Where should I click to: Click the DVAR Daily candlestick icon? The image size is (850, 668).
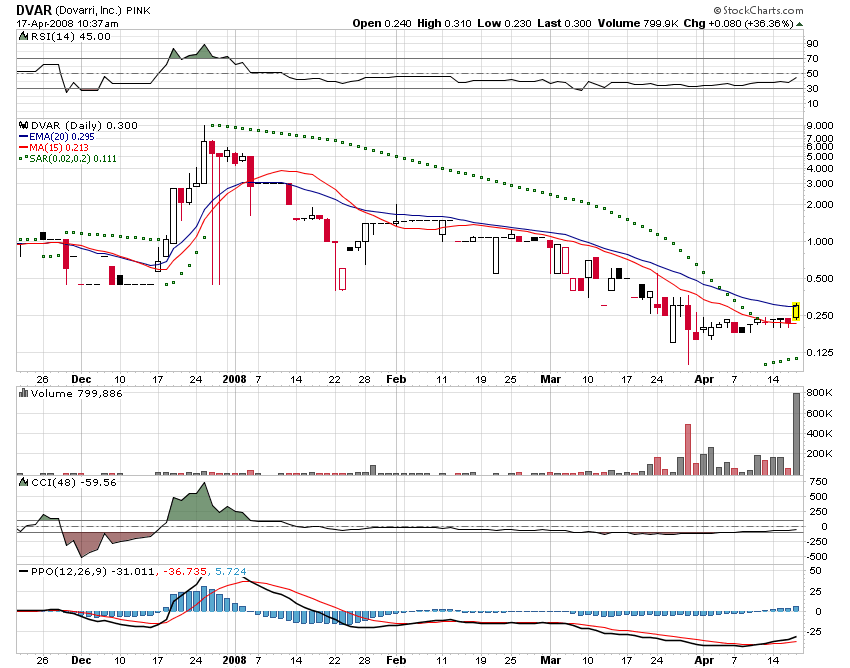point(23,125)
